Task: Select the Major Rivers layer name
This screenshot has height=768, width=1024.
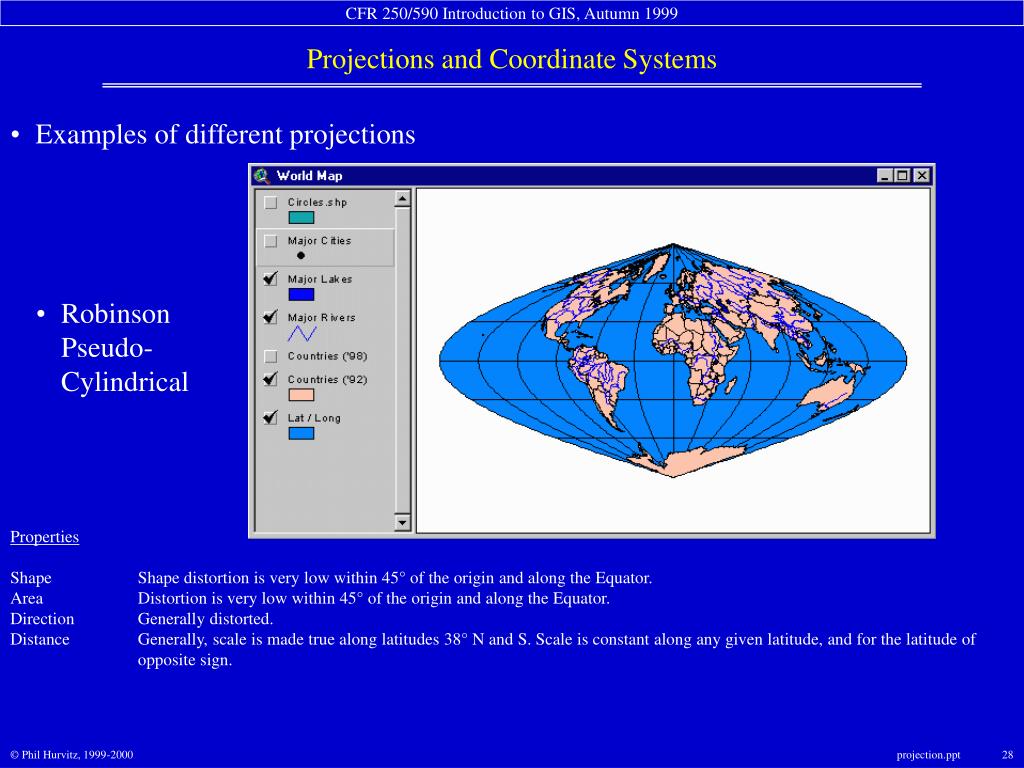Action: click(322, 318)
